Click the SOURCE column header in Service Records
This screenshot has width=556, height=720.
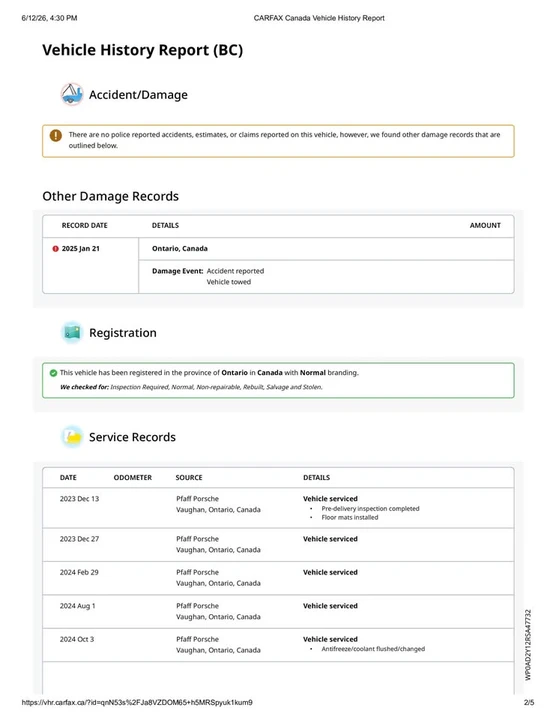point(189,478)
